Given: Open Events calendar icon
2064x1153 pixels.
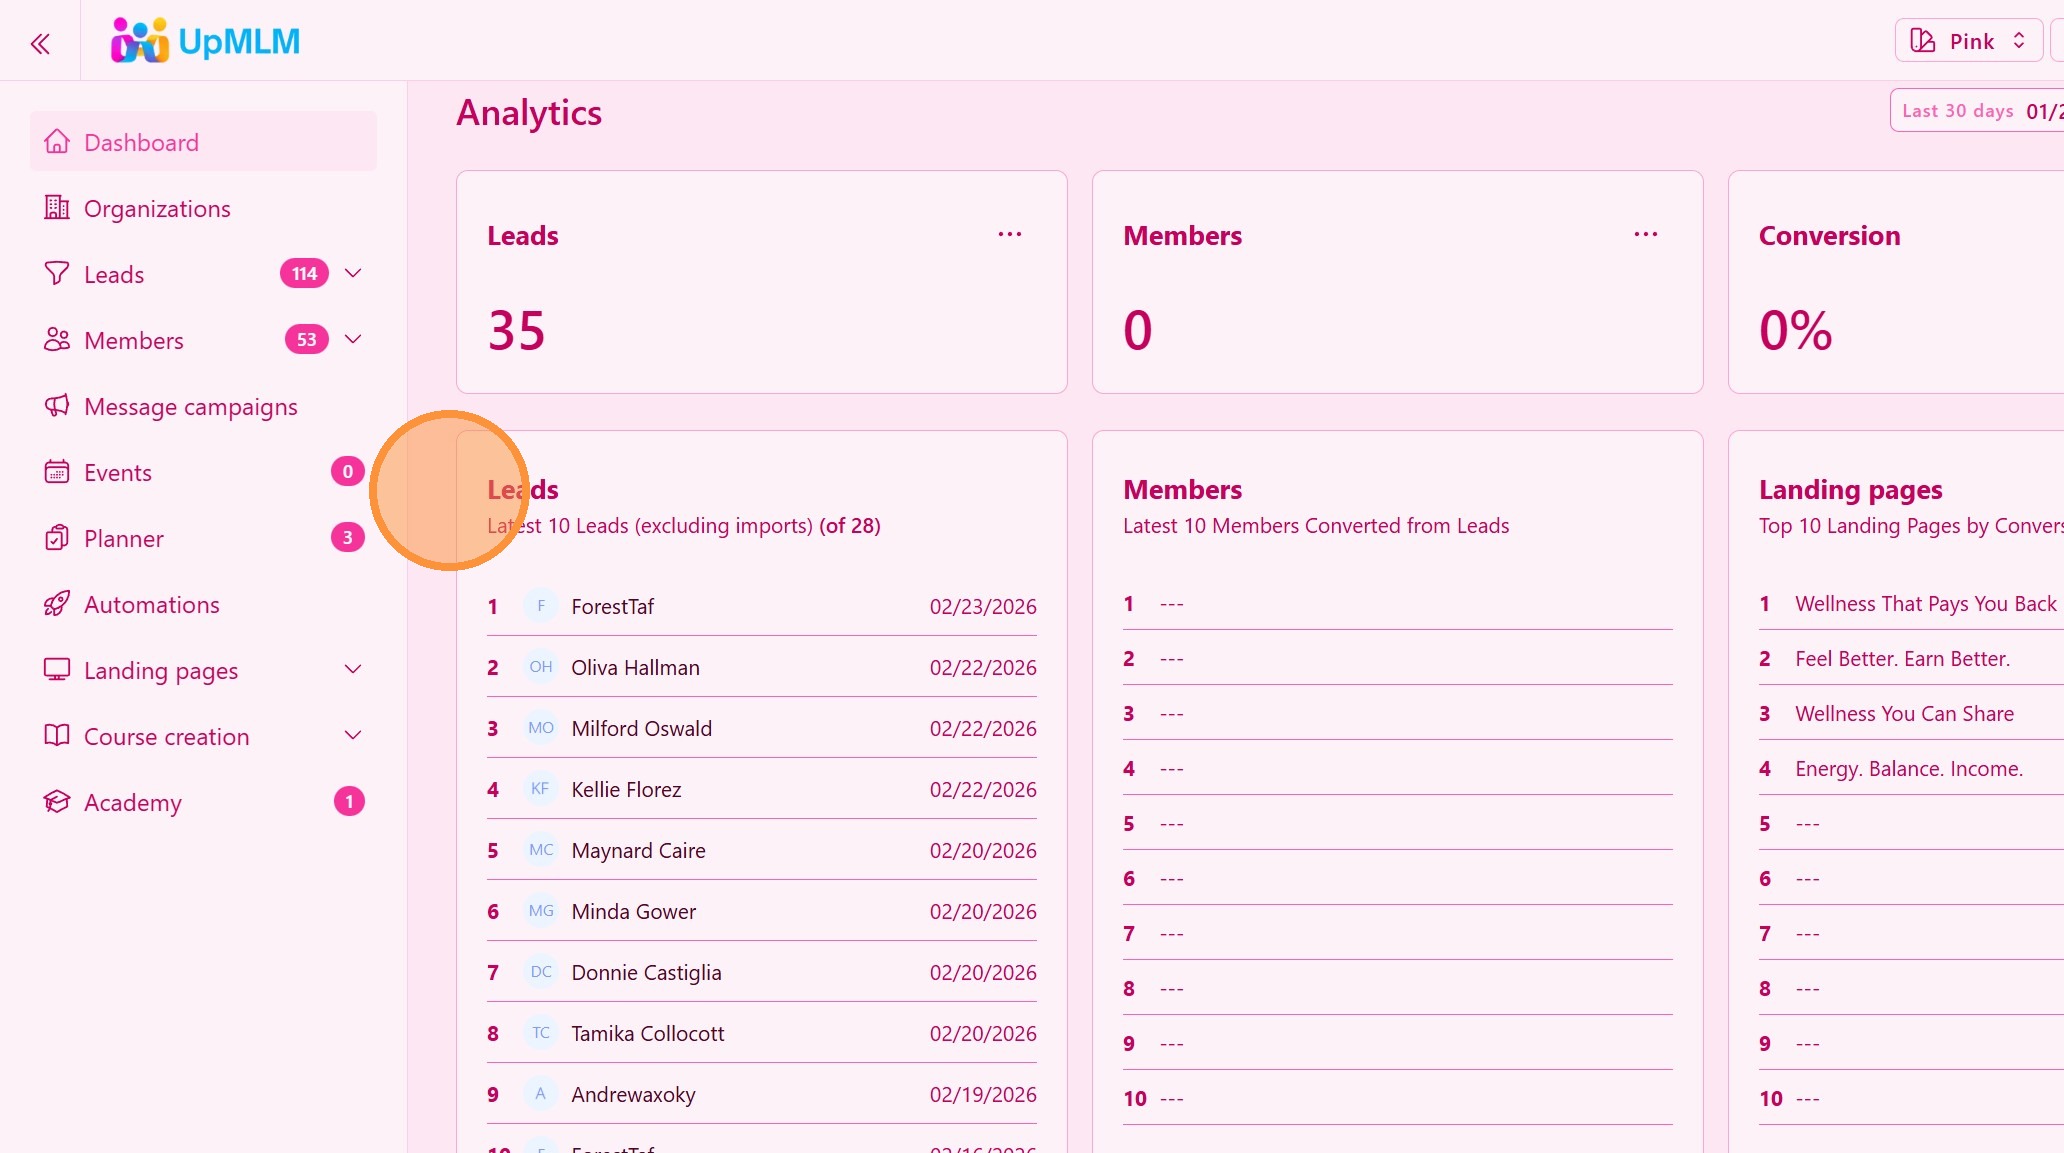Looking at the screenshot, I should click(x=57, y=472).
